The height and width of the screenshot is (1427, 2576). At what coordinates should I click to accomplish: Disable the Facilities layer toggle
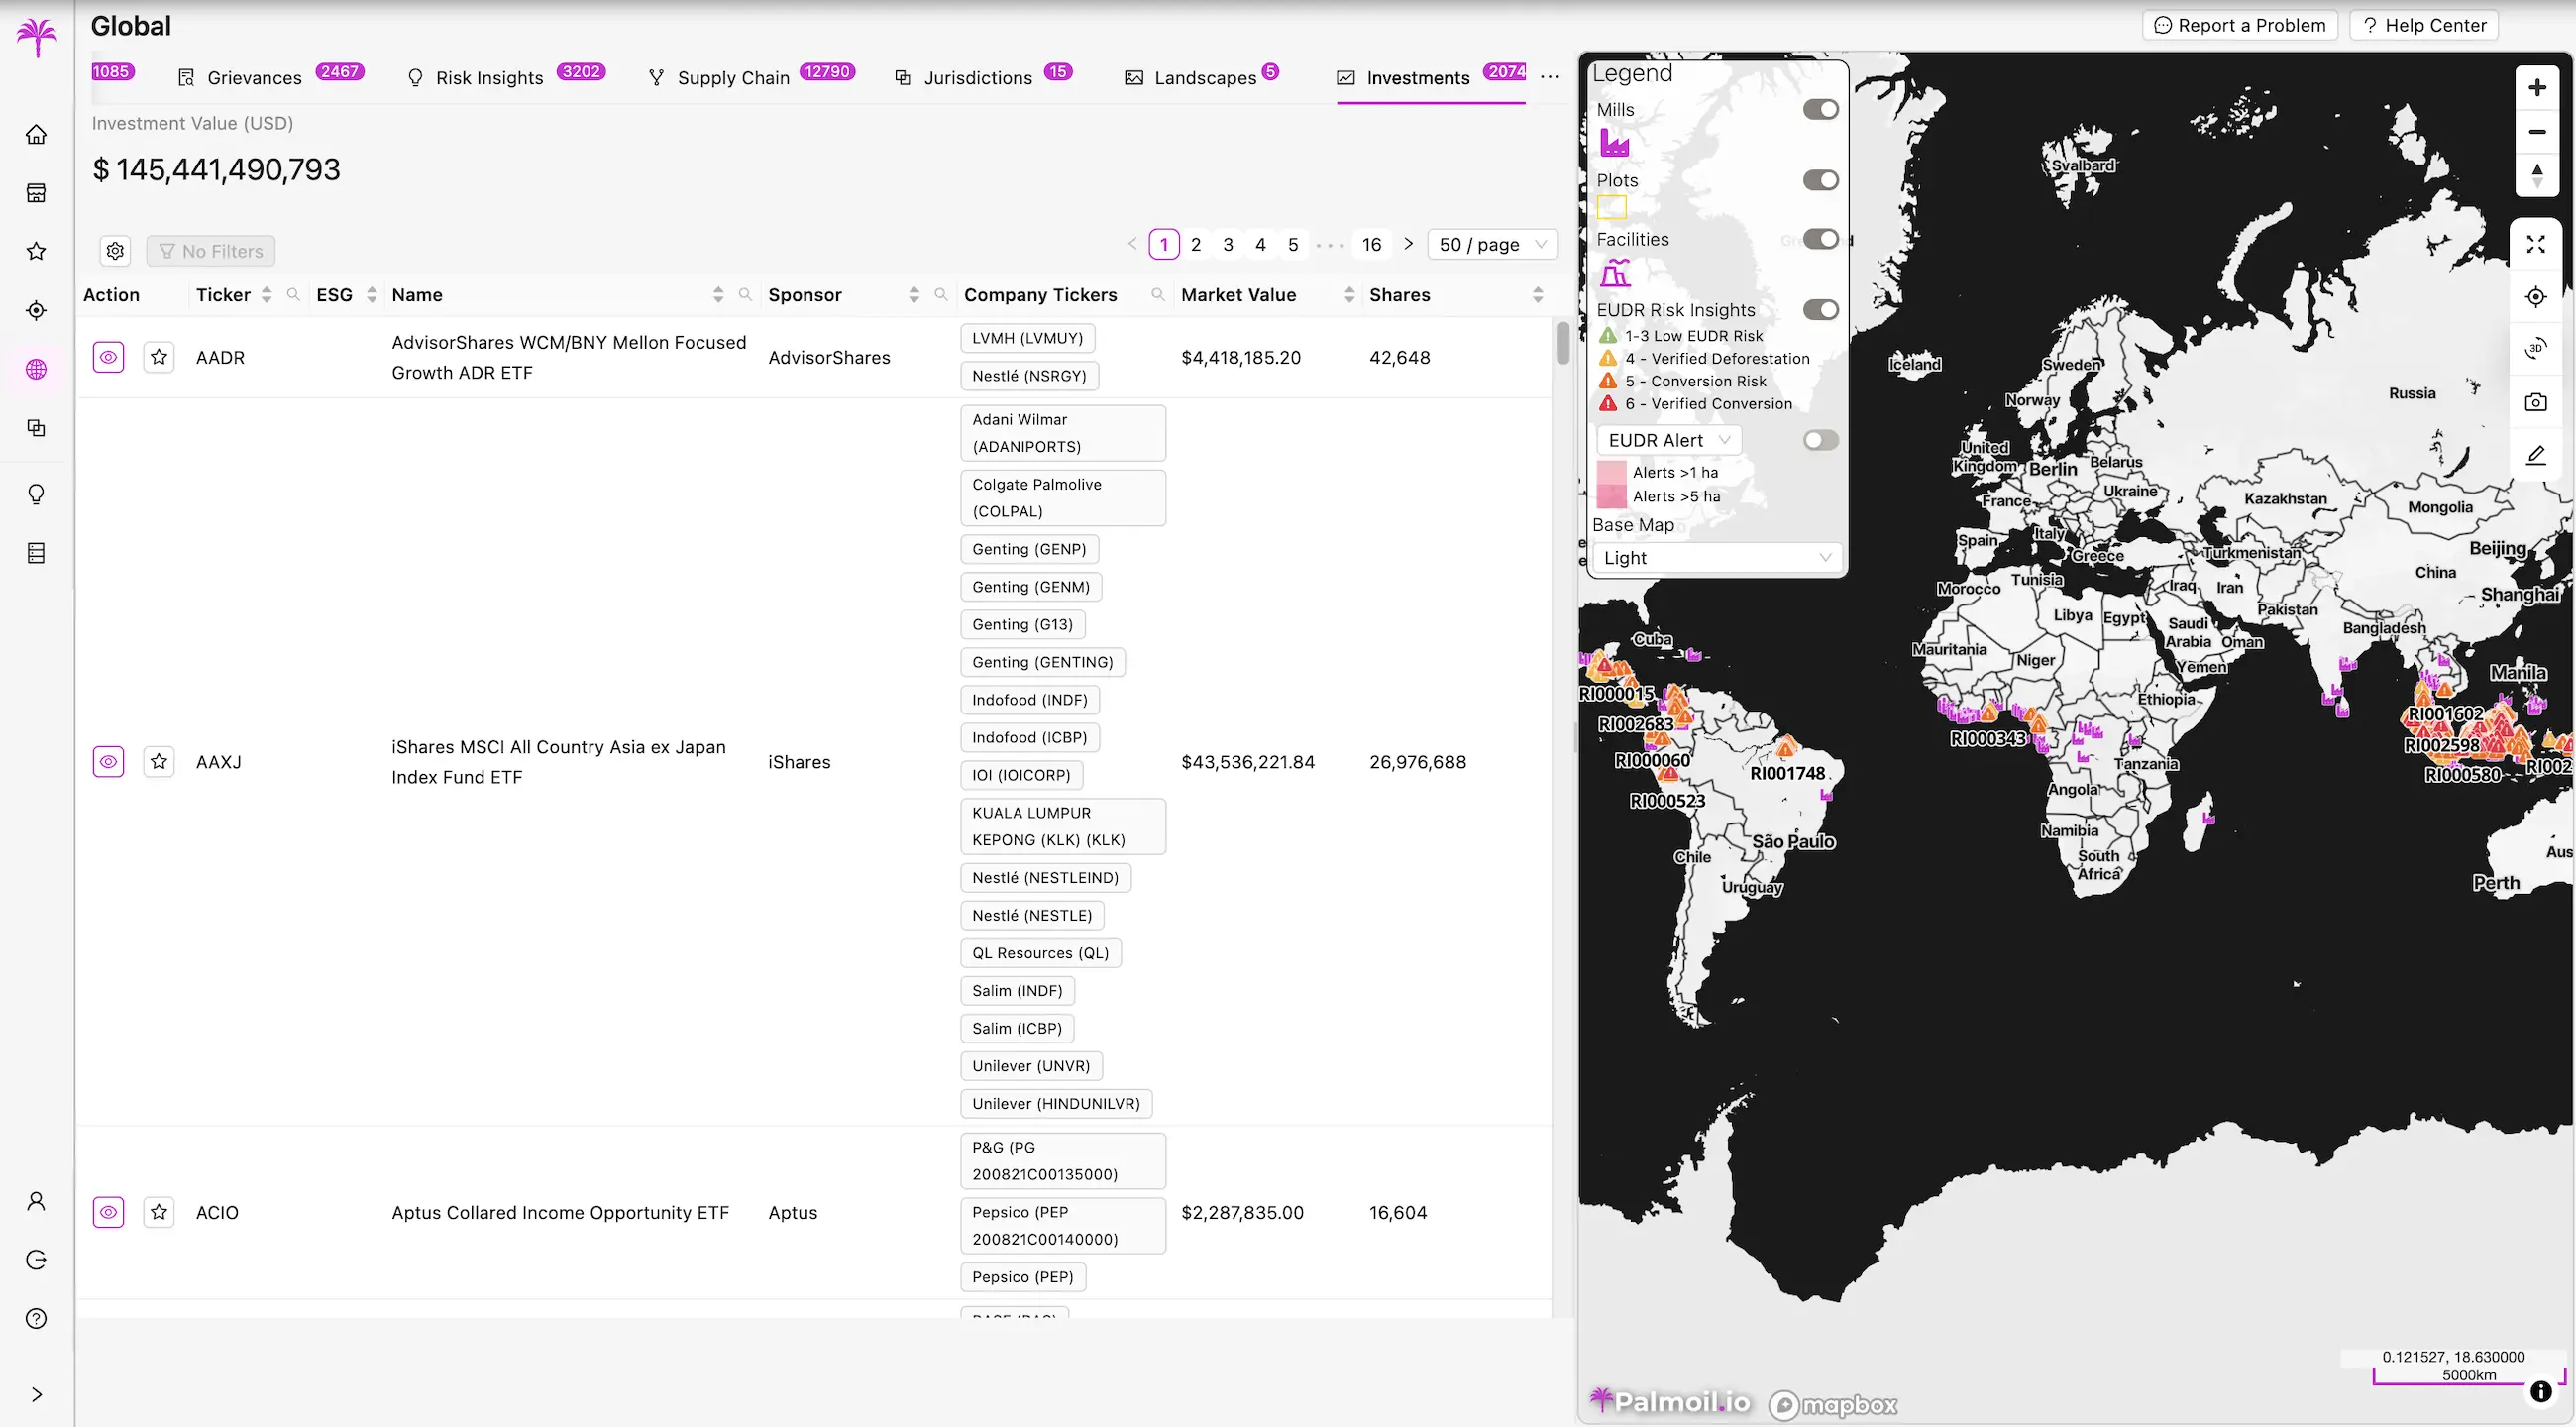point(1820,239)
